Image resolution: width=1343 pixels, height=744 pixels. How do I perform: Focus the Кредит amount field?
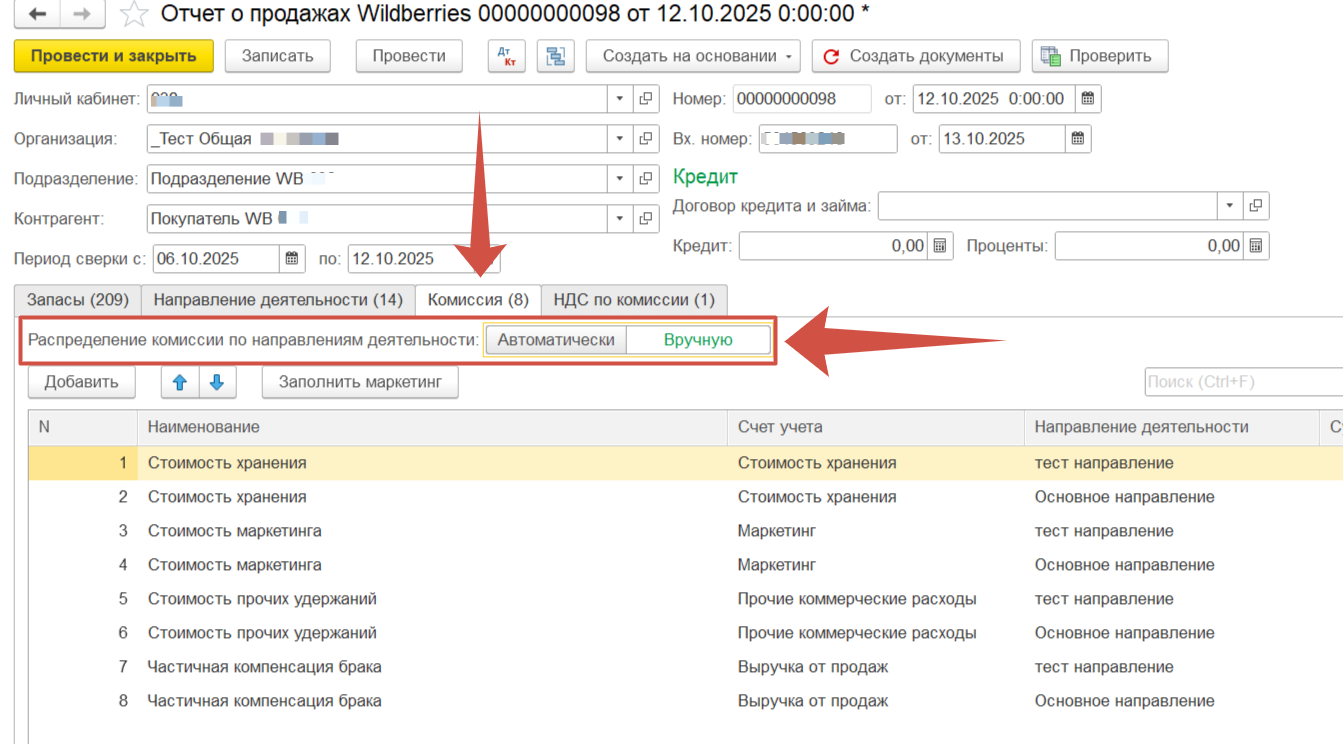(833, 246)
